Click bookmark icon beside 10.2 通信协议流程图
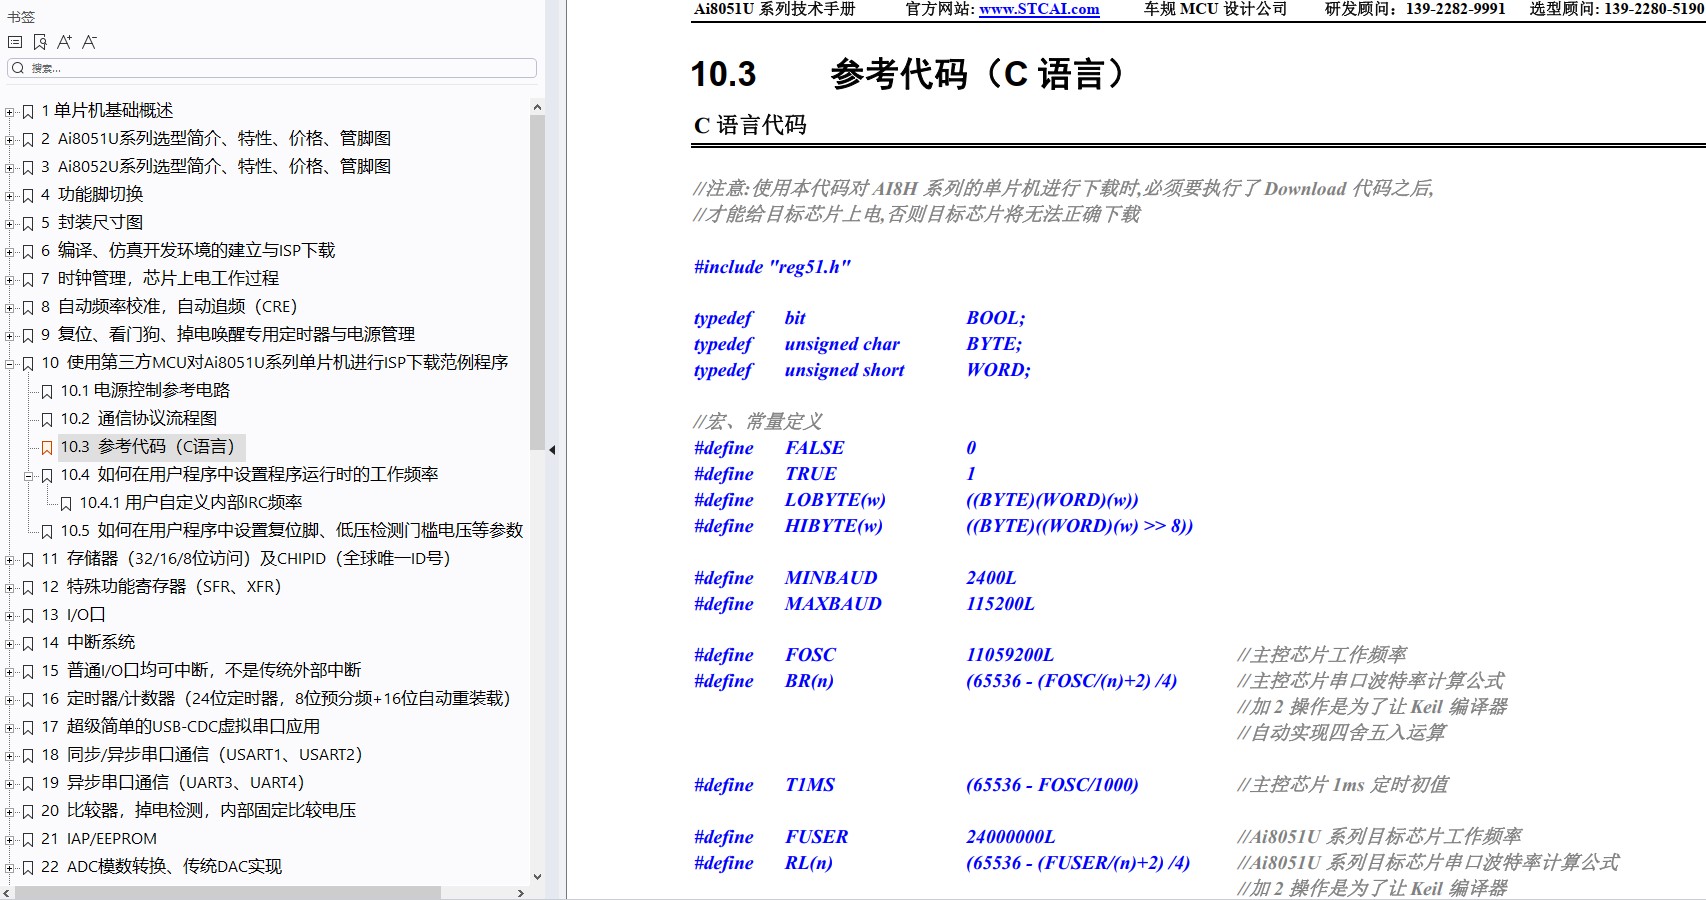The height and width of the screenshot is (900, 1706). click(47, 419)
